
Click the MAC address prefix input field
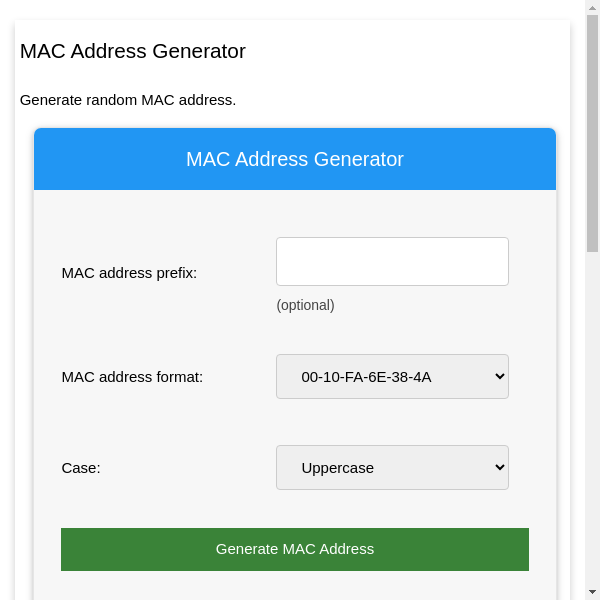[x=392, y=261]
